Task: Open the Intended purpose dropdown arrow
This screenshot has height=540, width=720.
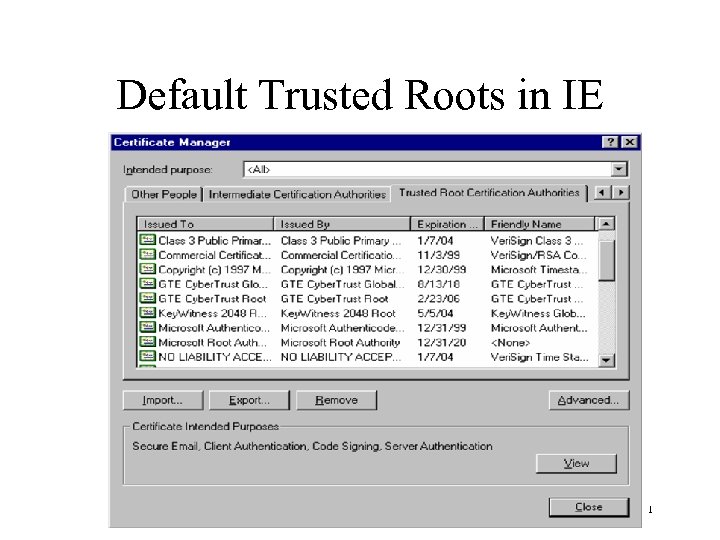Action: point(619,169)
